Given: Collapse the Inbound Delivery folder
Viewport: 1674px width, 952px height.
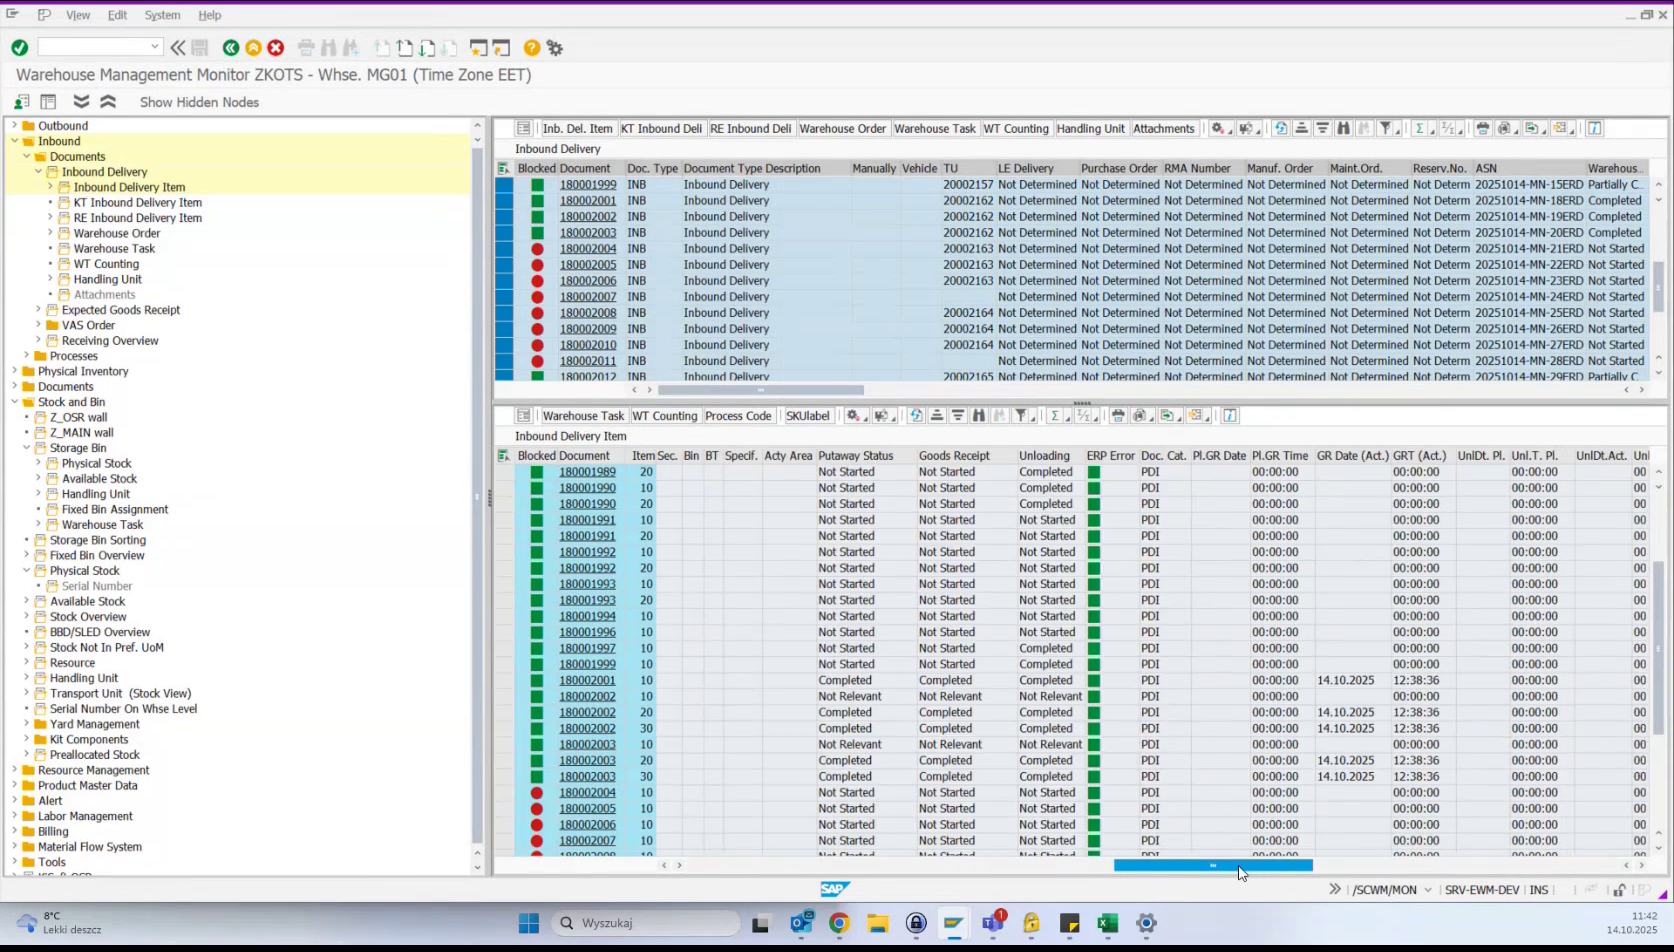Looking at the screenshot, I should click(x=37, y=171).
